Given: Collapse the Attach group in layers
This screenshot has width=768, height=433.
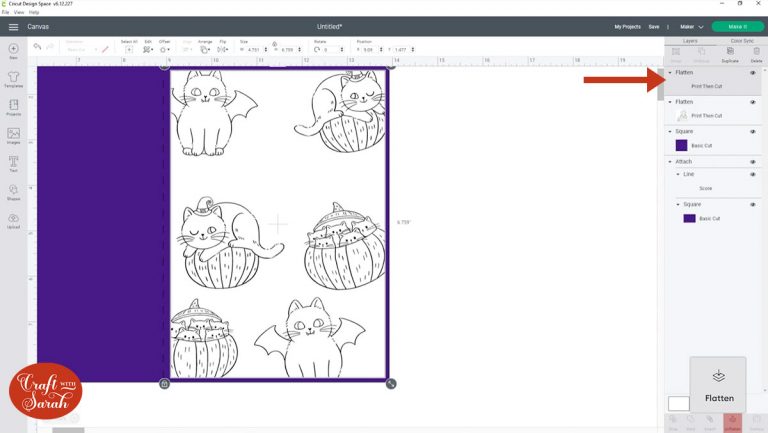Looking at the screenshot, I should click(670, 161).
